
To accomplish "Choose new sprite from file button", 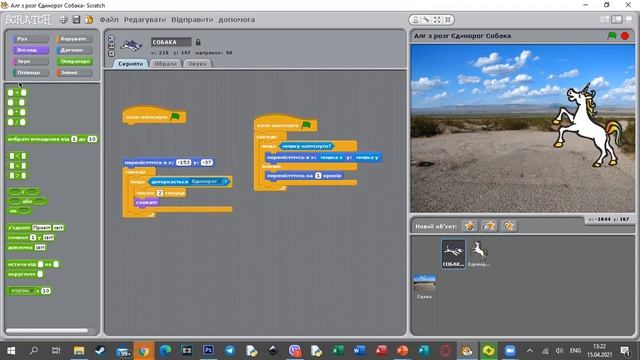I will pos(489,226).
